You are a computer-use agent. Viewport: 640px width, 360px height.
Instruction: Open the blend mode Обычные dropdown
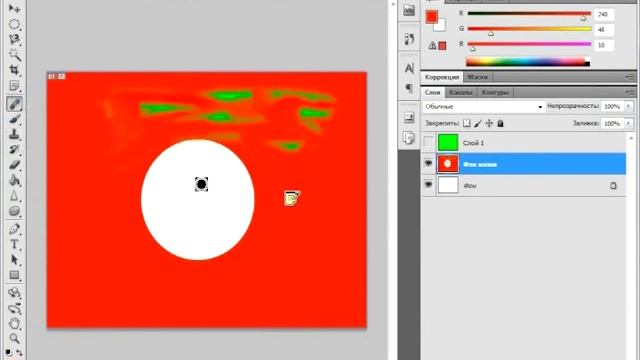[x=483, y=107]
